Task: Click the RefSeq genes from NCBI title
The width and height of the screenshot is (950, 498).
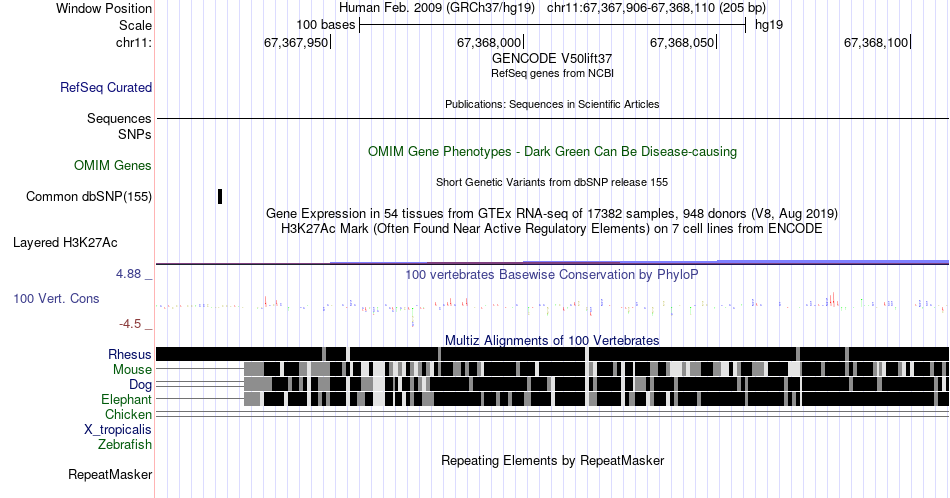Action: click(552, 73)
